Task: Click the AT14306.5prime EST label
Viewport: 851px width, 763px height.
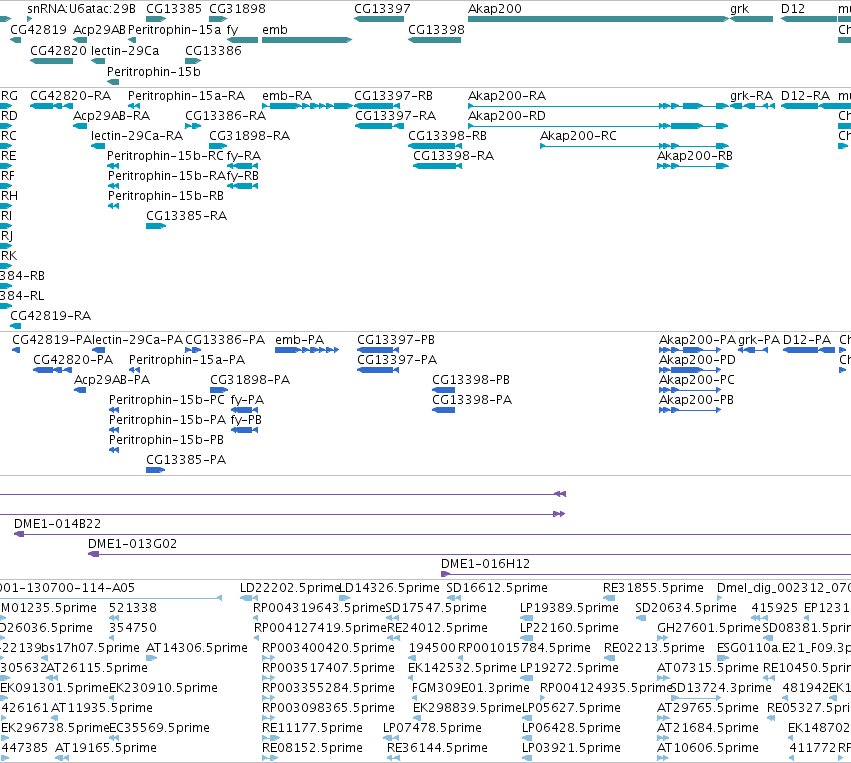Action: (x=196, y=648)
